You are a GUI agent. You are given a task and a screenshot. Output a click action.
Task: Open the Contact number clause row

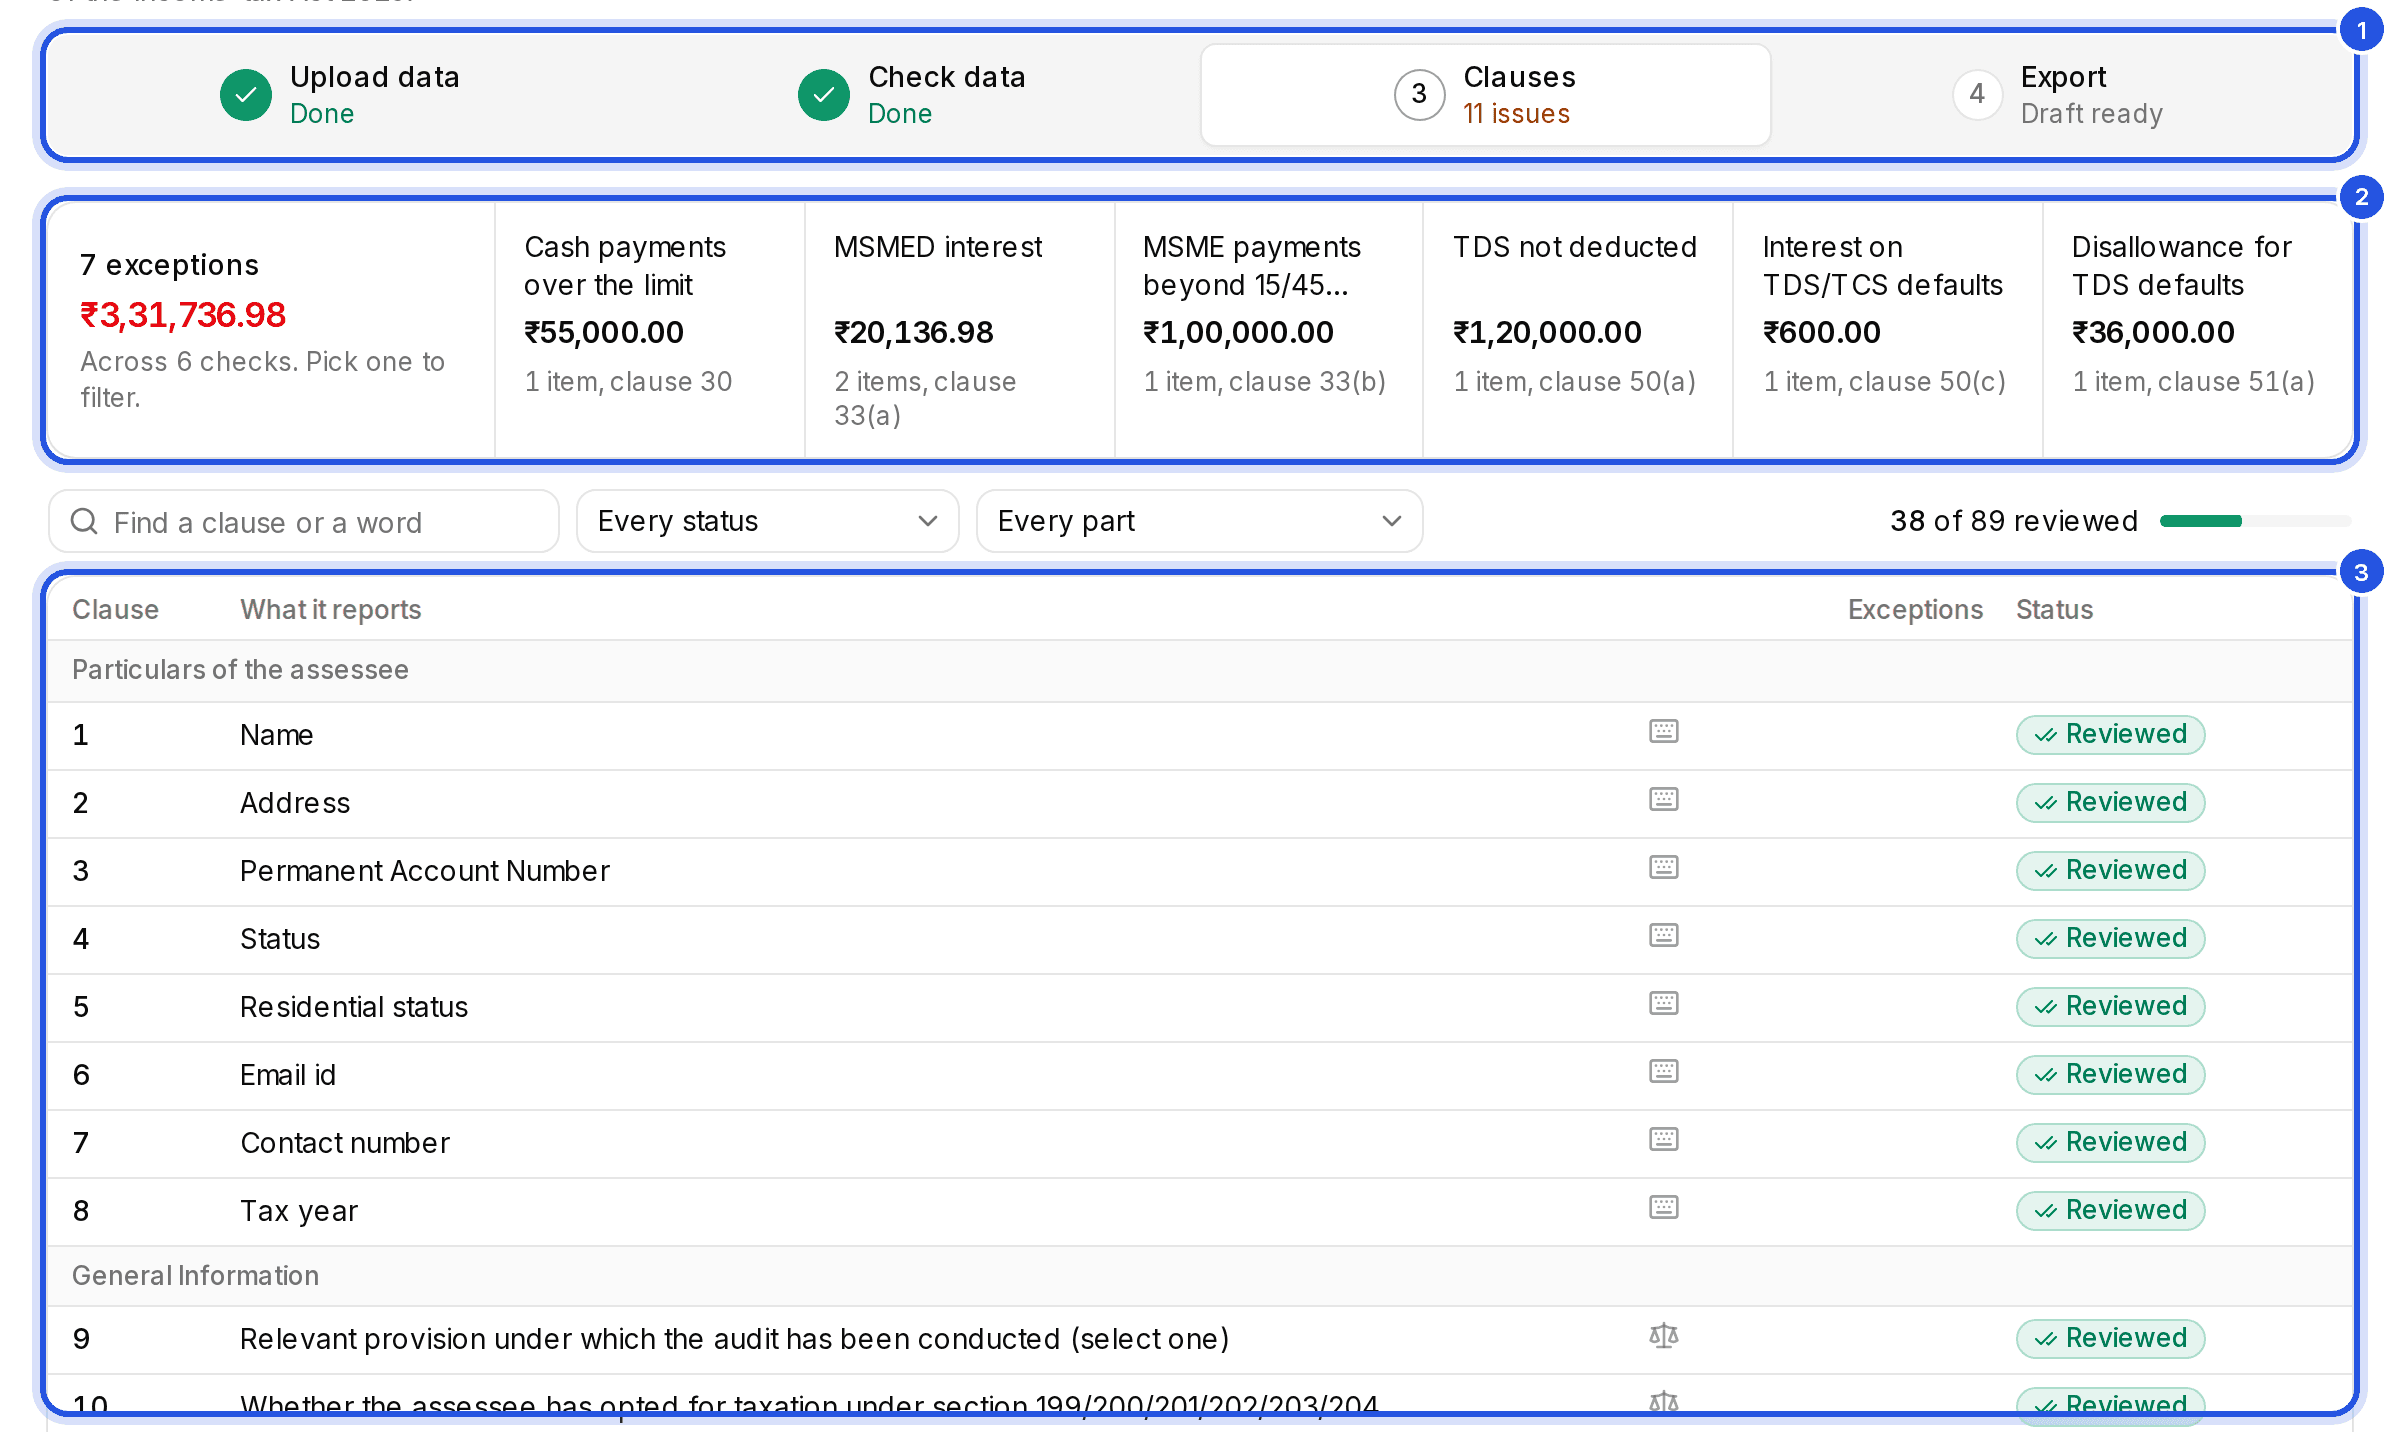(x=1199, y=1143)
